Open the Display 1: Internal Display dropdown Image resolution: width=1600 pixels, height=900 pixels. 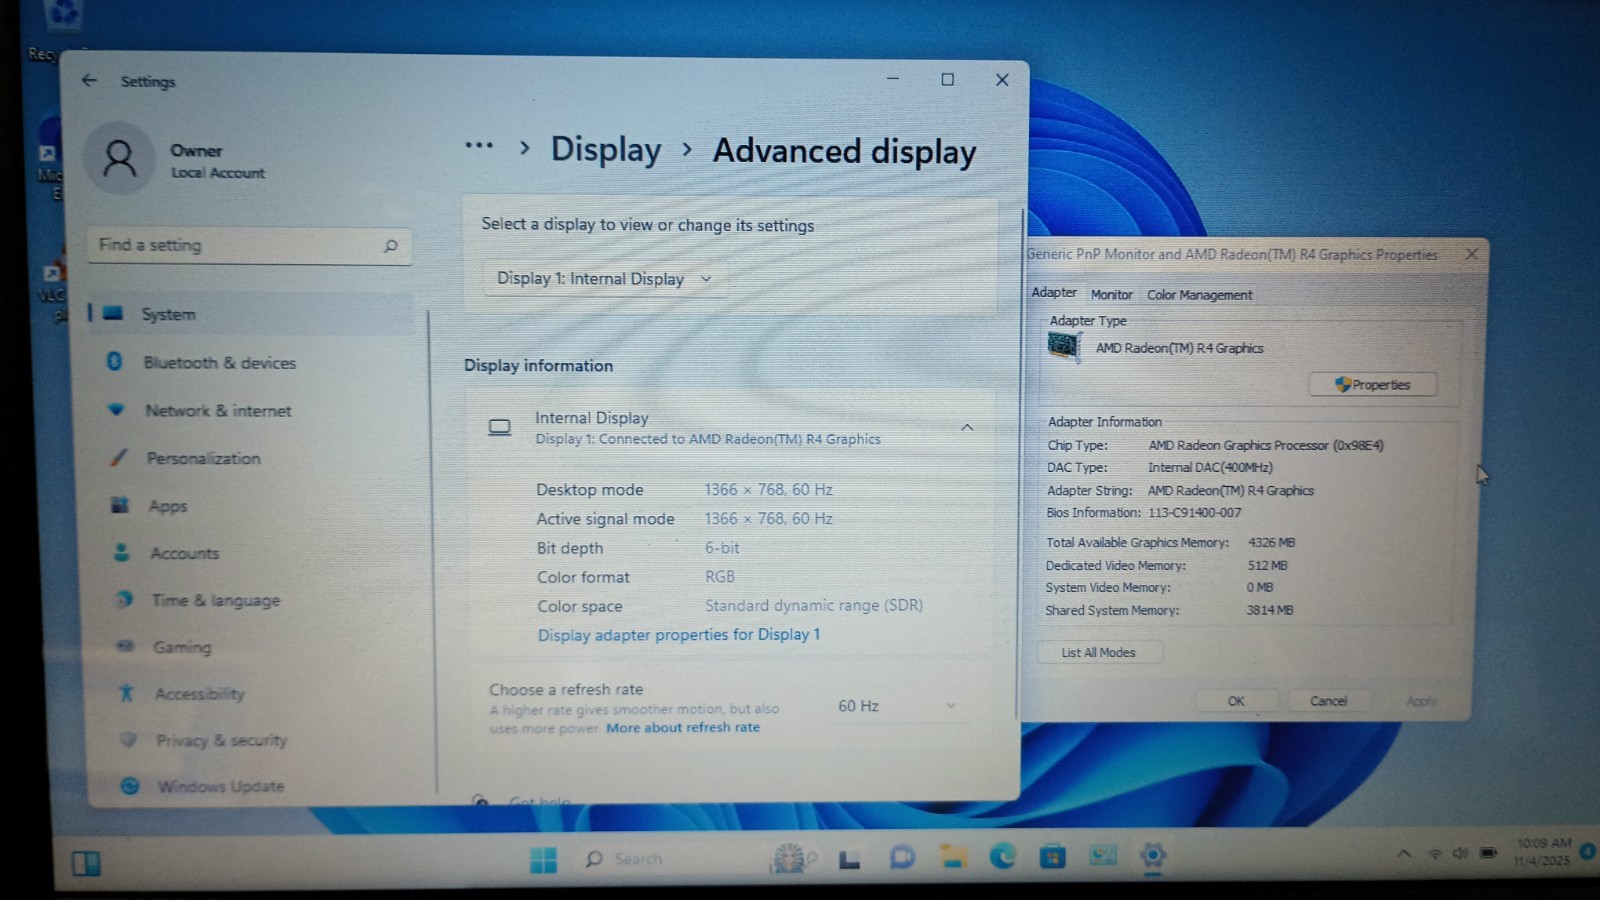tap(605, 279)
